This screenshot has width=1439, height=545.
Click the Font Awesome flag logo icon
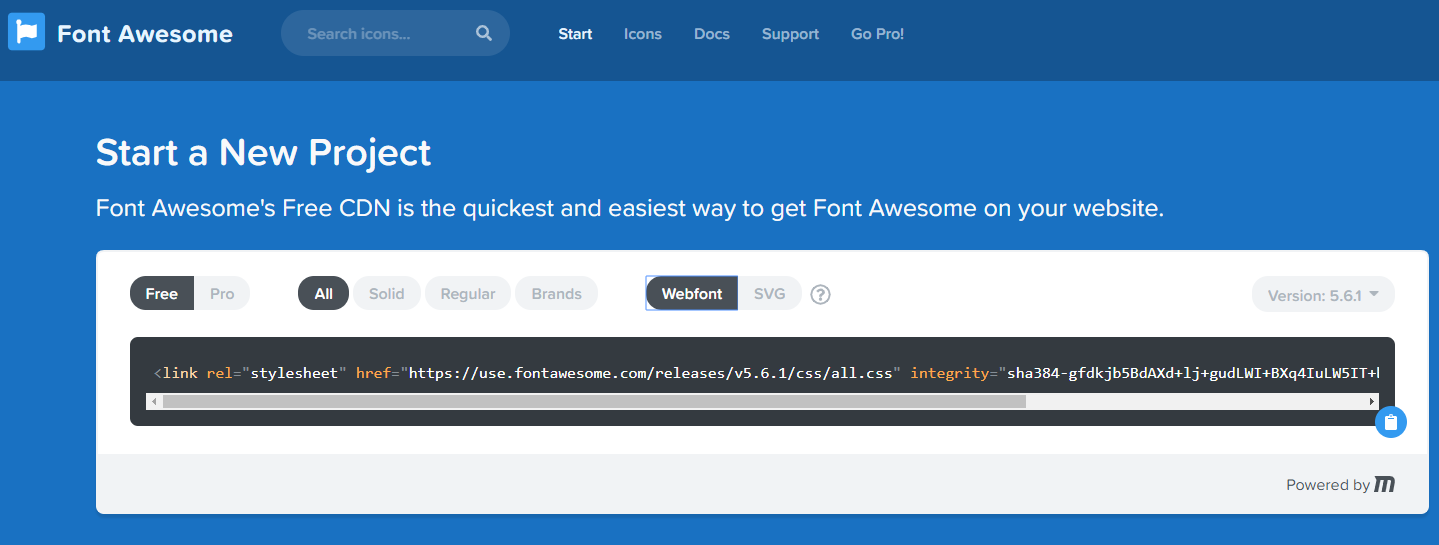26,32
